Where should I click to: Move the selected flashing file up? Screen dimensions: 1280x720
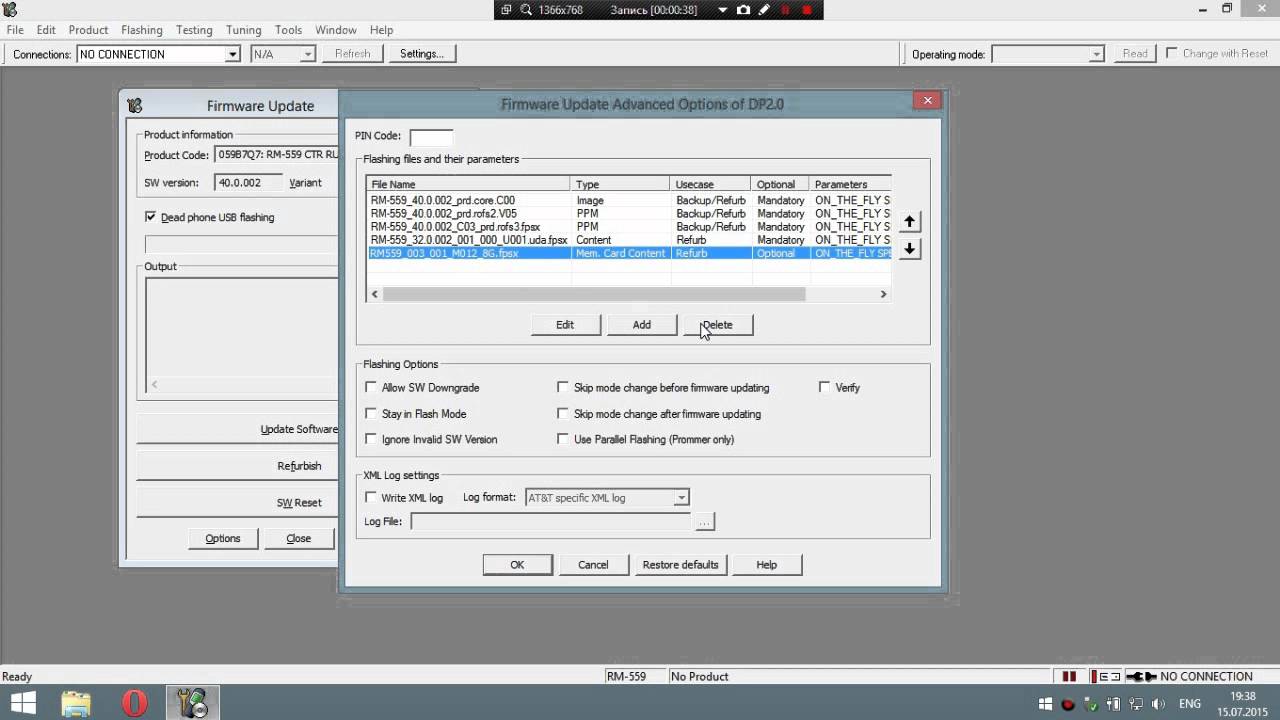909,221
